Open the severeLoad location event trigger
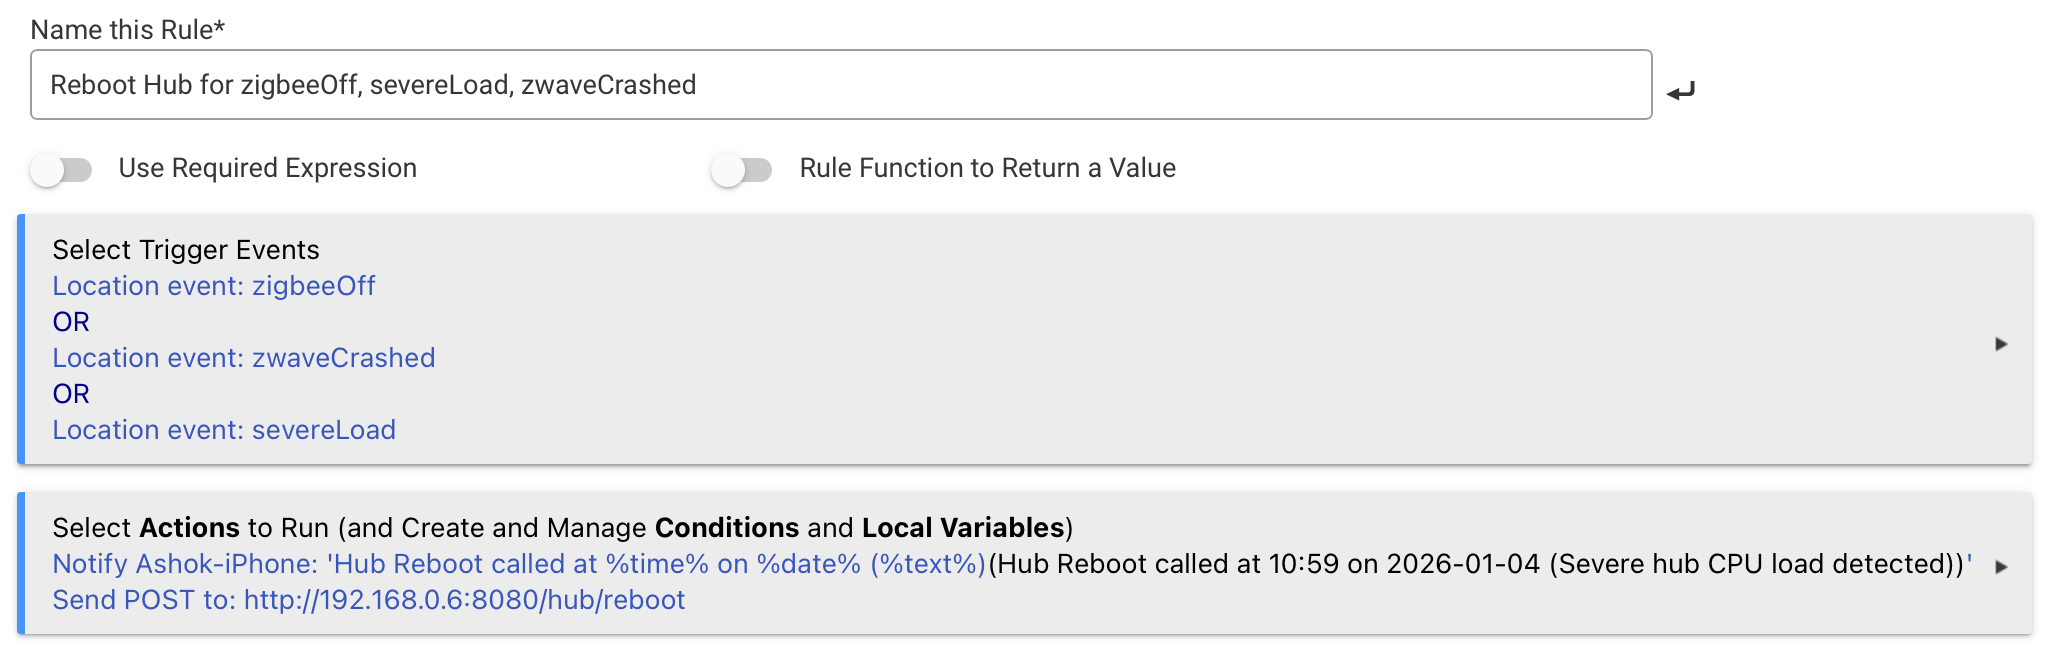The width and height of the screenshot is (2046, 654). (x=224, y=430)
